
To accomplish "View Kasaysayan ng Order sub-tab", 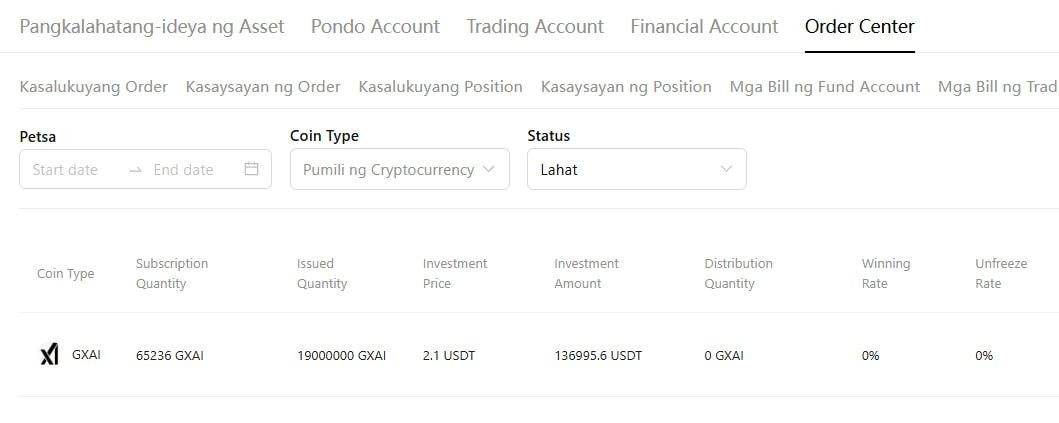I will click(x=263, y=87).
